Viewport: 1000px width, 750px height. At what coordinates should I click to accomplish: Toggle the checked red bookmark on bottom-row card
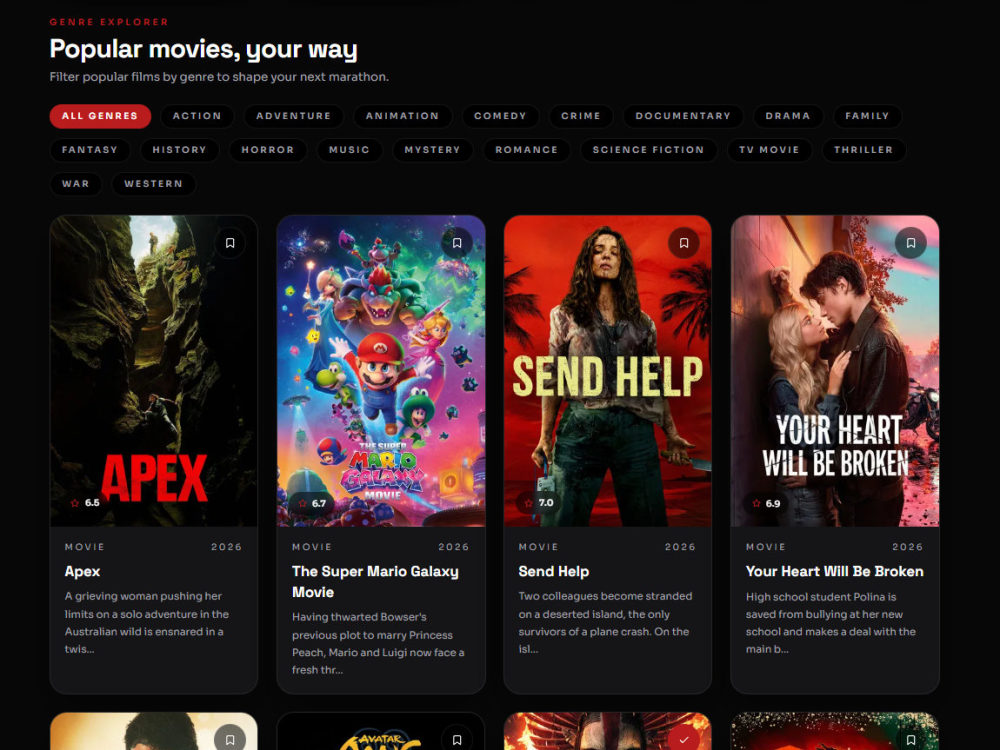click(684, 740)
